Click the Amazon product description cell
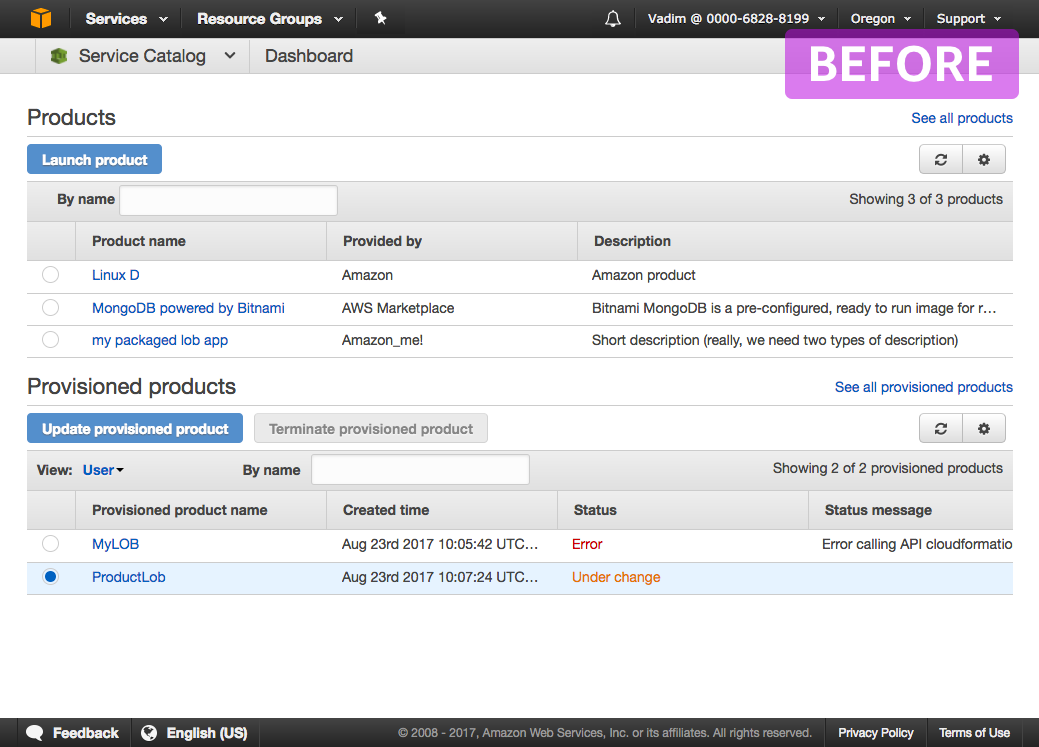The image size is (1039, 747). click(643, 275)
